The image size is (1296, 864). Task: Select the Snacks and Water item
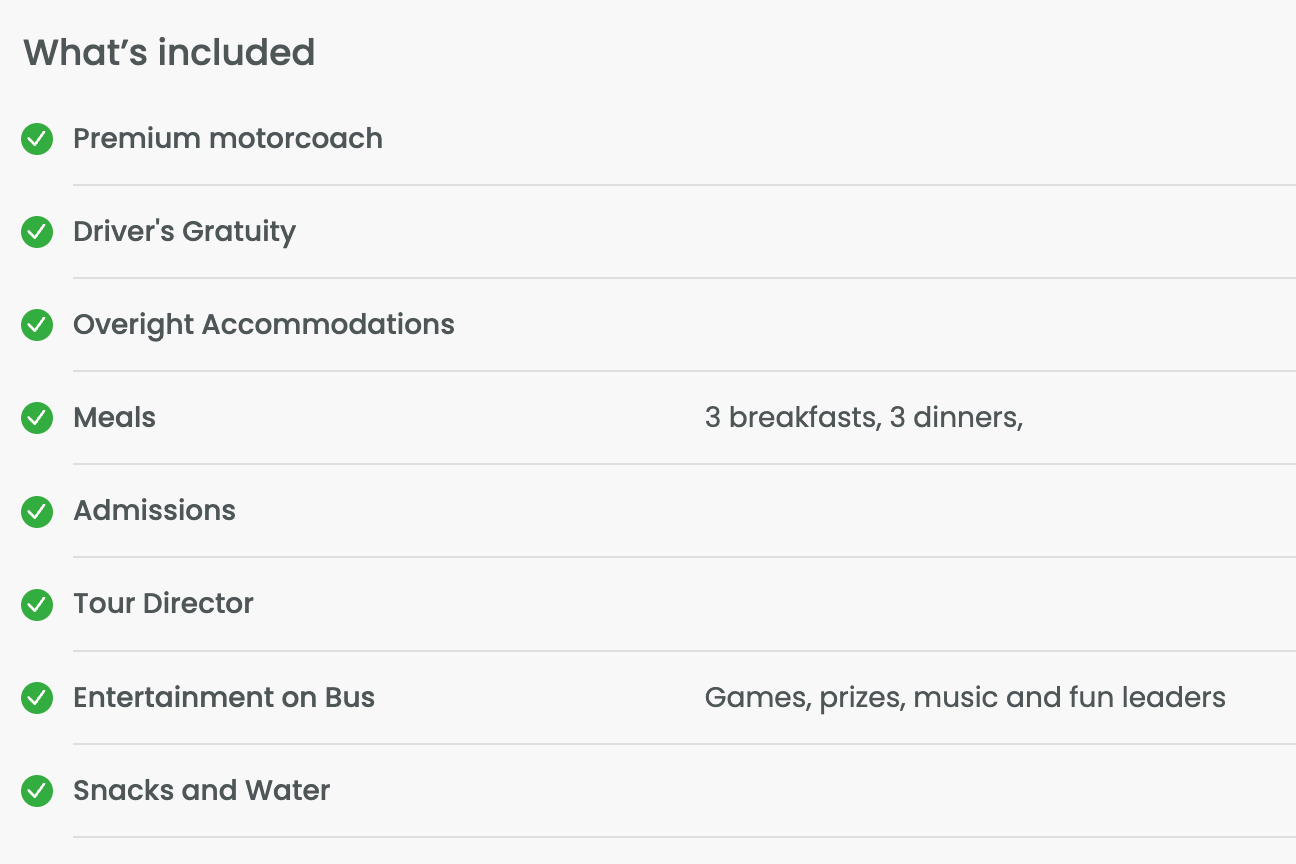click(x=201, y=790)
